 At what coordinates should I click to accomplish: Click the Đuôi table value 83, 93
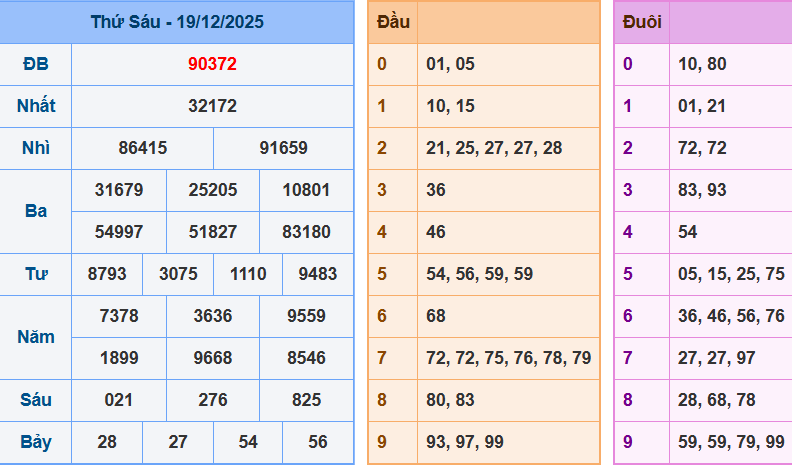coord(702,190)
